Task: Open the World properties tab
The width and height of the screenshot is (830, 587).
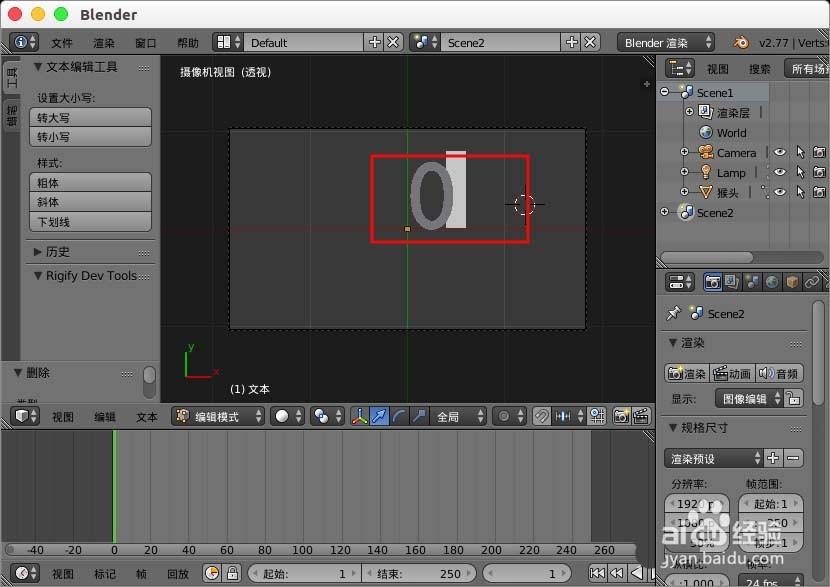Action: (771, 281)
